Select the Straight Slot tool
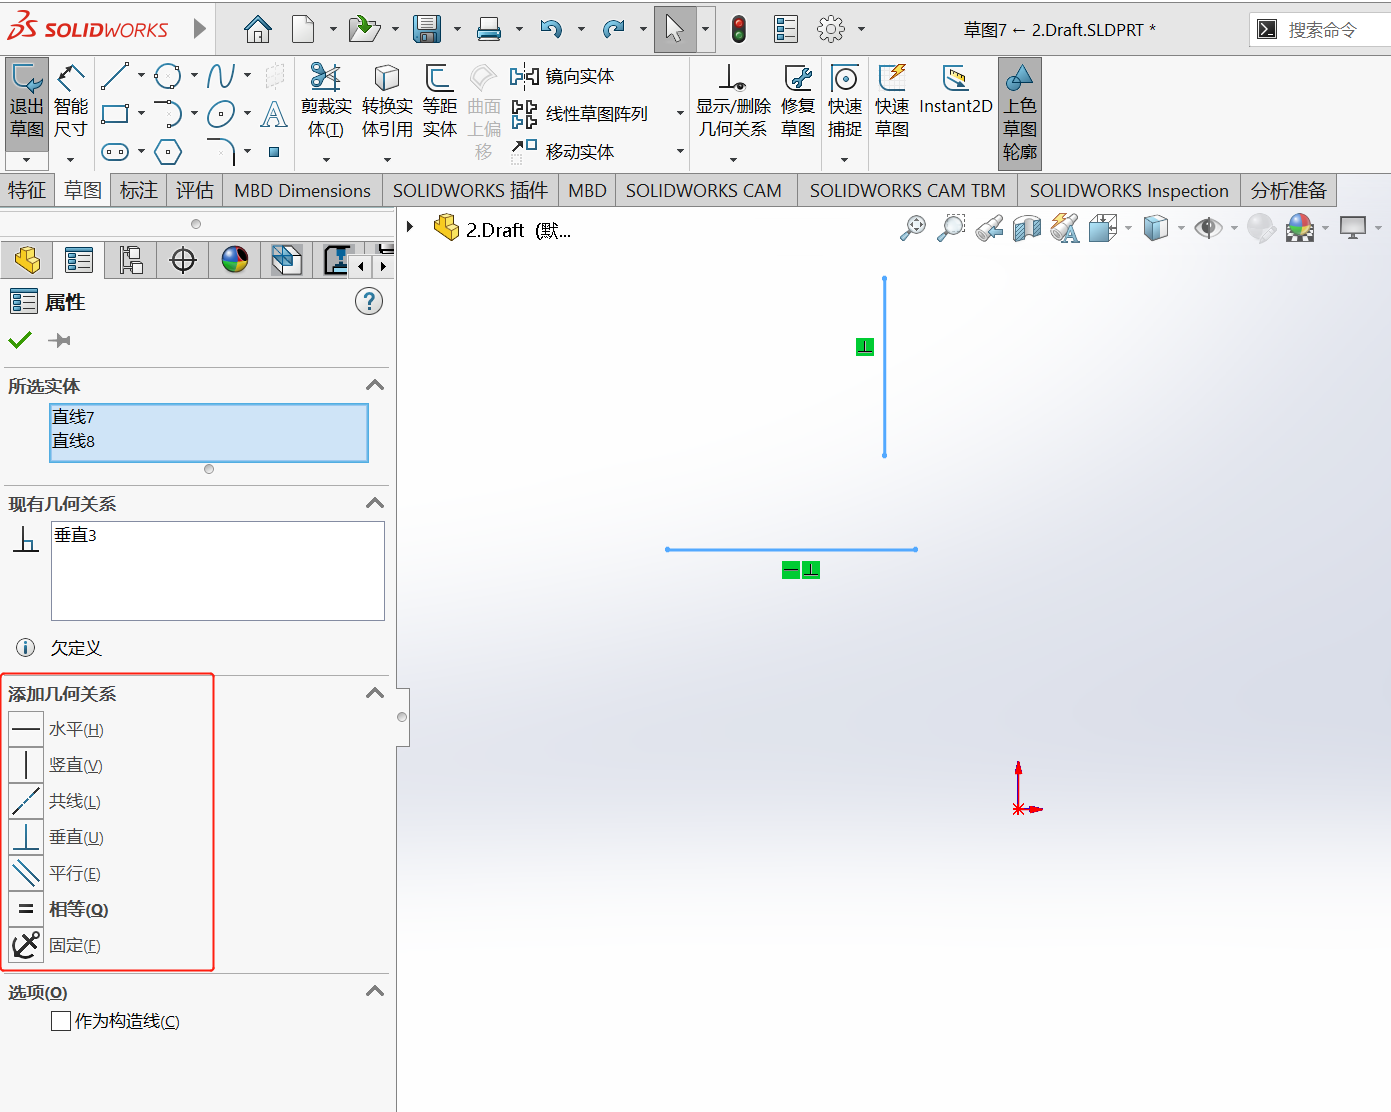The image size is (1391, 1112). tap(115, 152)
